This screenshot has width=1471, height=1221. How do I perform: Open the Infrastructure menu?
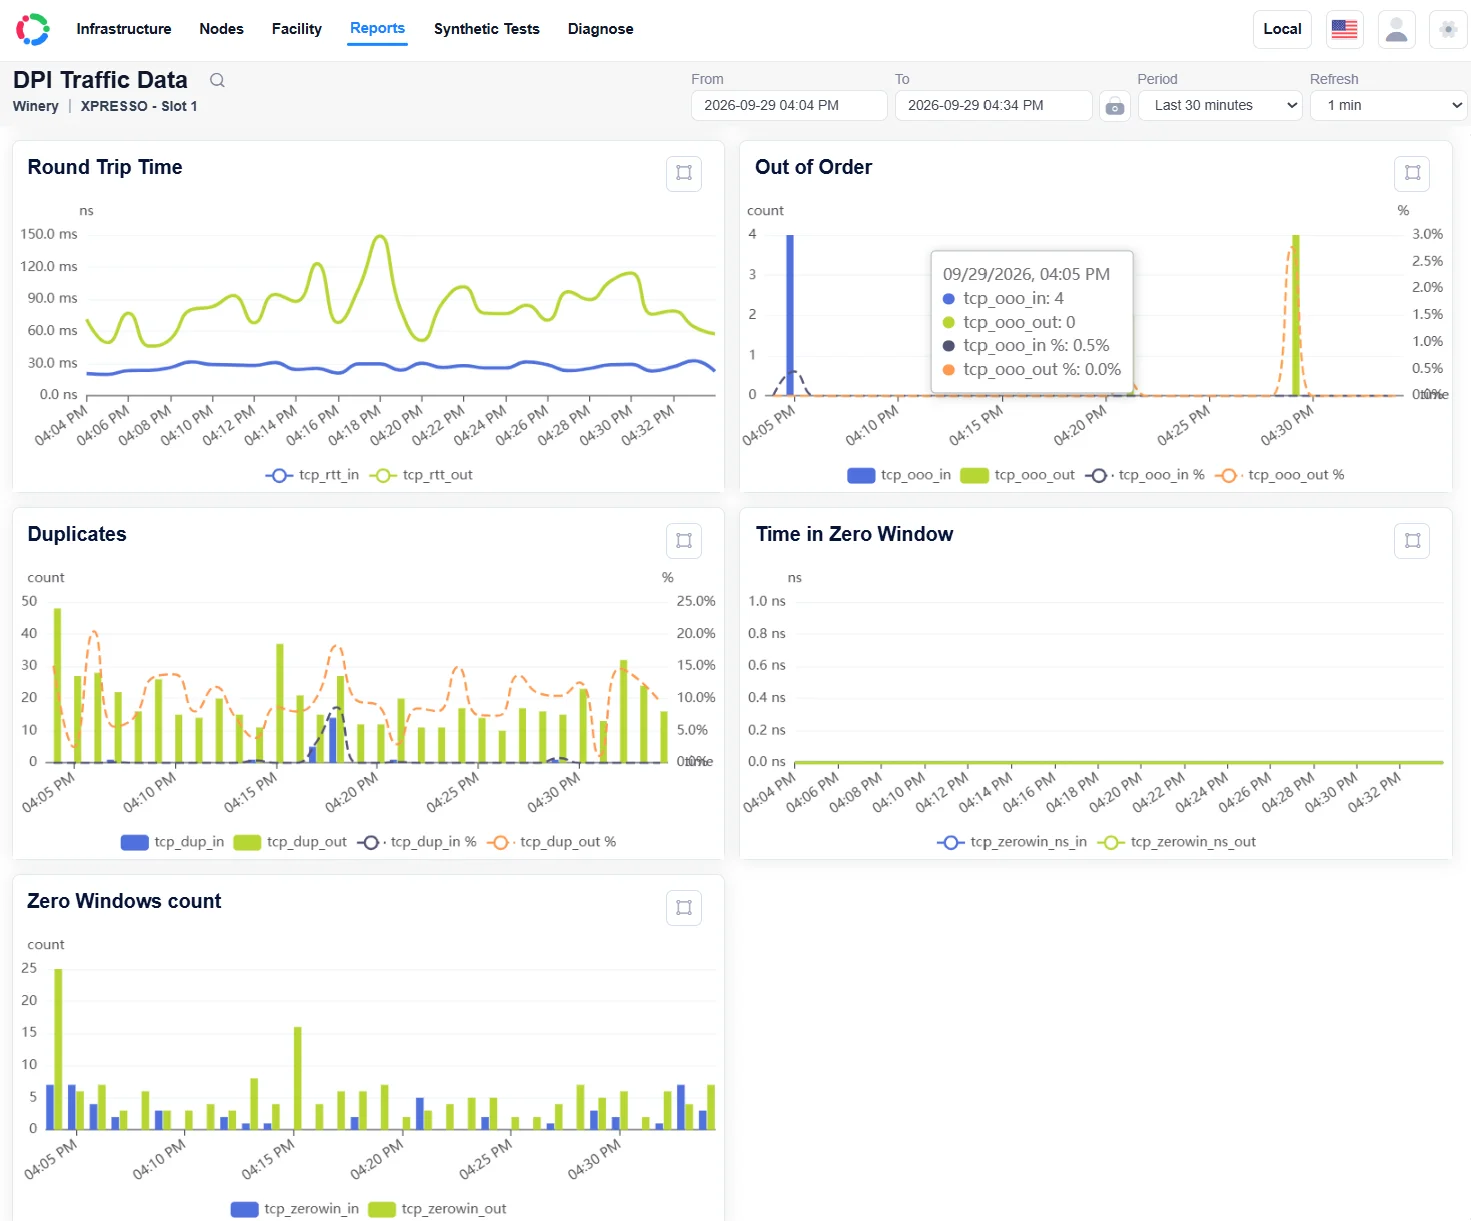pyautogui.click(x=124, y=29)
